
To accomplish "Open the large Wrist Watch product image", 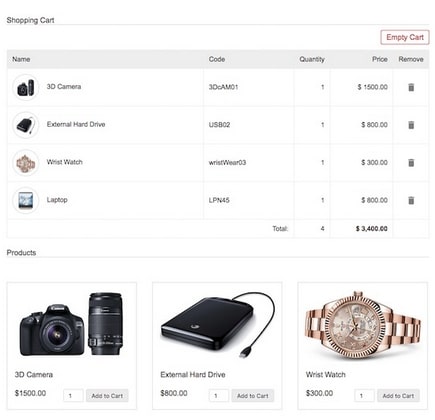I will [x=363, y=325].
